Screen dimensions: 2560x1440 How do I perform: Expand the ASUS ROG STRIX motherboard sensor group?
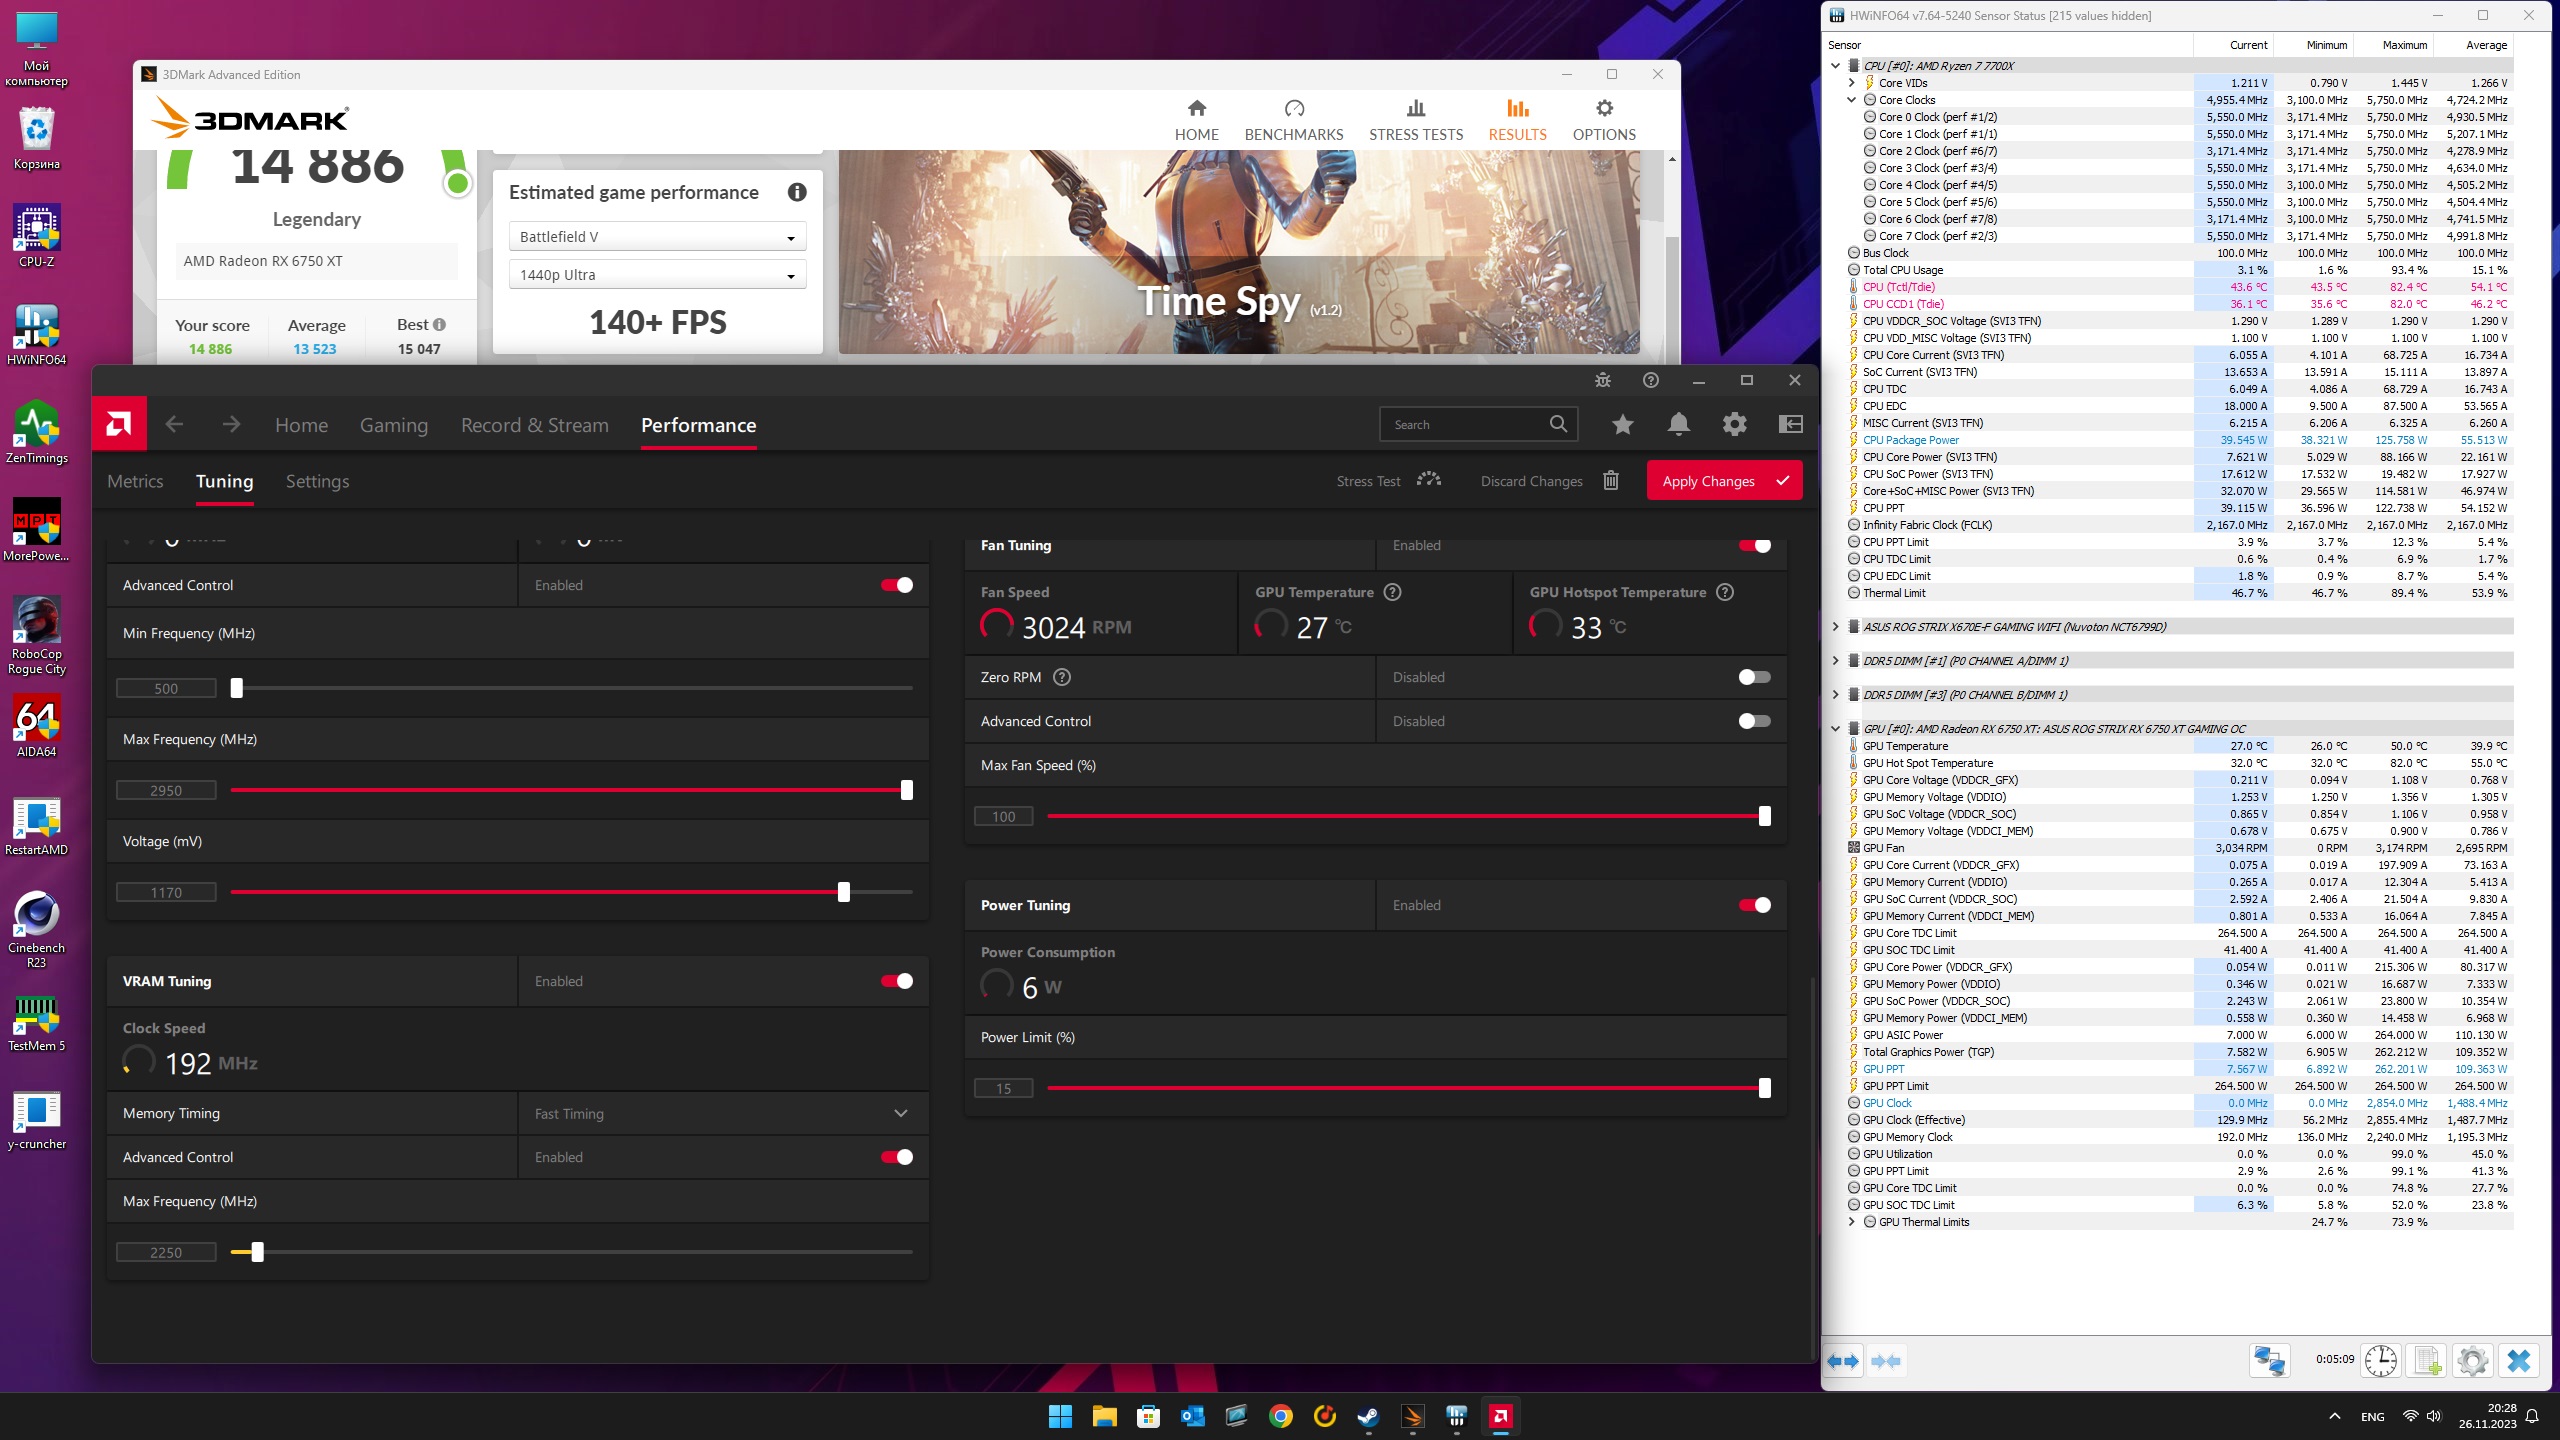tap(1835, 627)
